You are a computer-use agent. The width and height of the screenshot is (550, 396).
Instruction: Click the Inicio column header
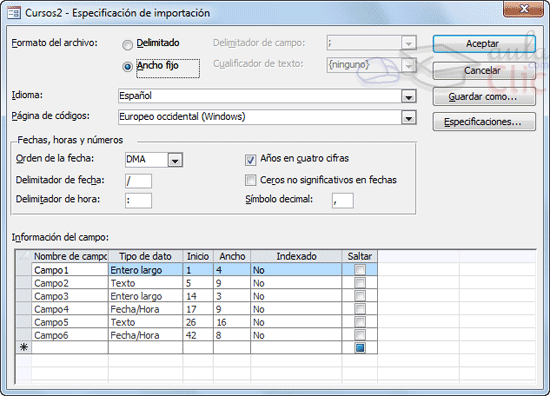(198, 256)
